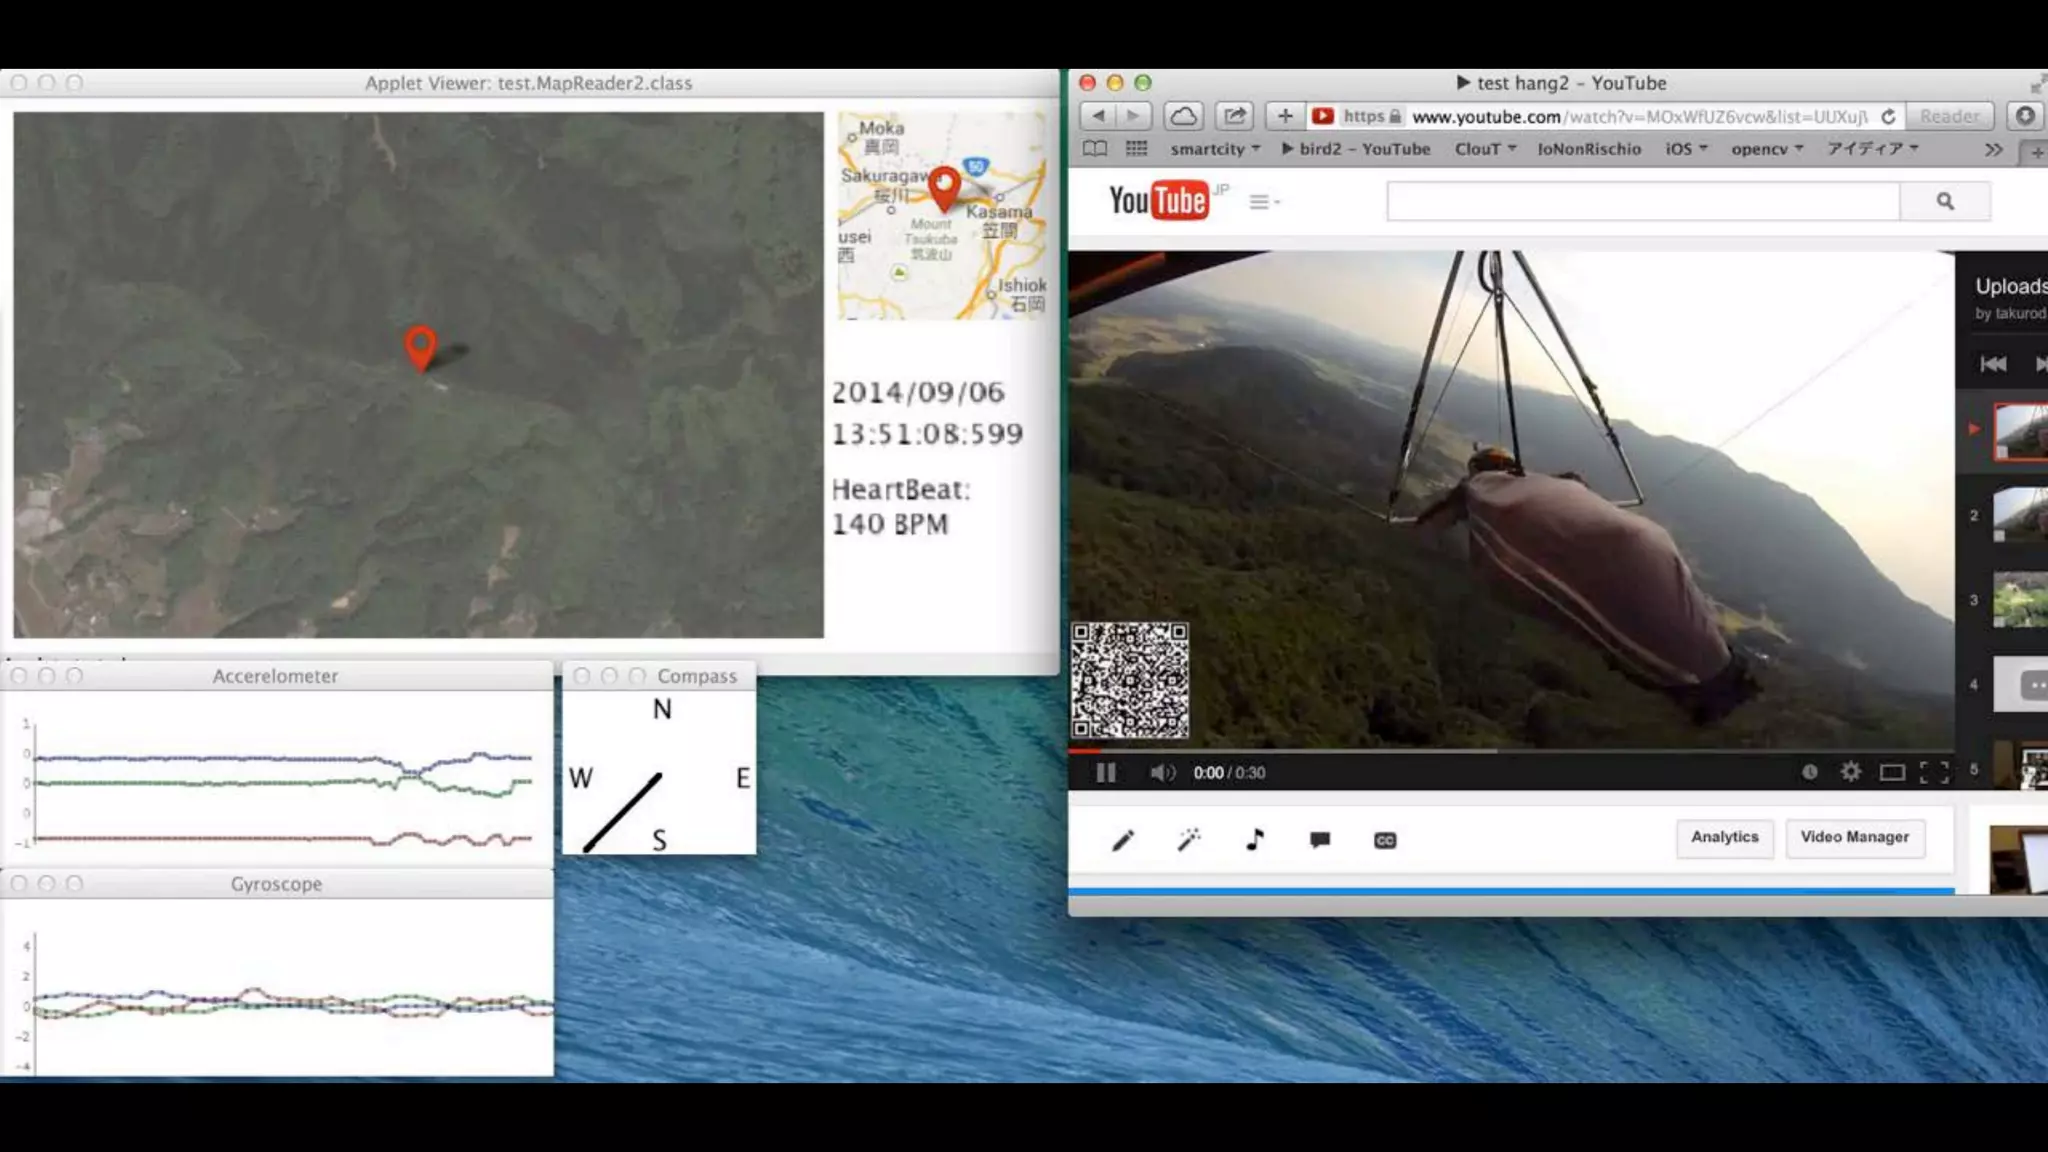This screenshot has width=2048, height=1152.
Task: Open the pencil edit video icon
Action: pyautogui.click(x=1123, y=840)
